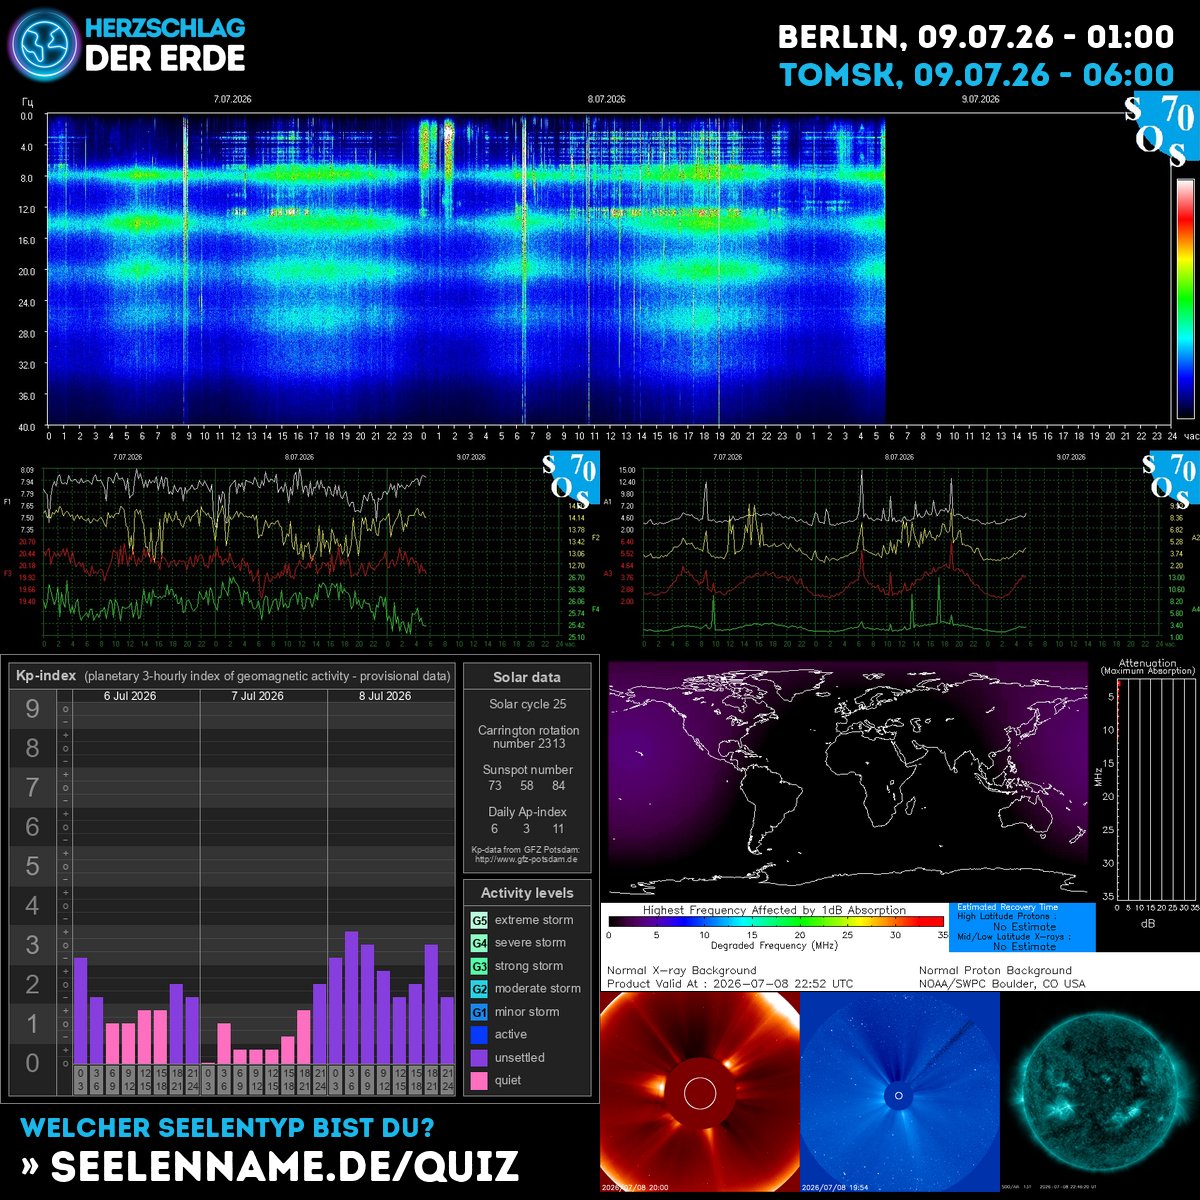The width and height of the screenshot is (1200, 1200).
Task: Select the G5 extreme storm badge
Action: tap(480, 920)
